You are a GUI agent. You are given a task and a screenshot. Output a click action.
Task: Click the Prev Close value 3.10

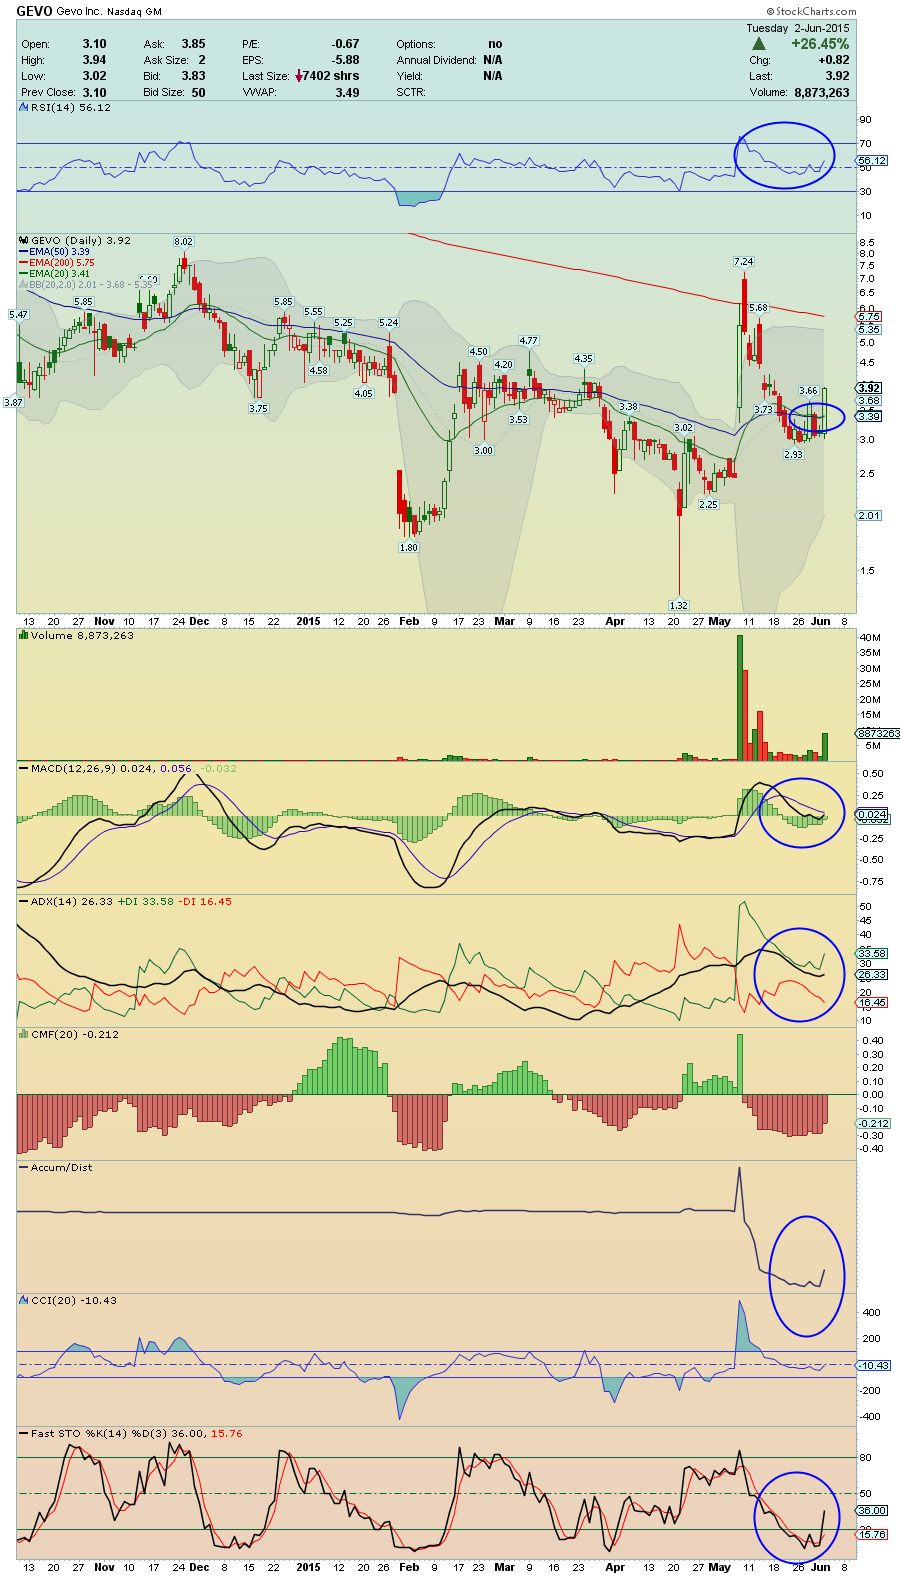(x=94, y=92)
